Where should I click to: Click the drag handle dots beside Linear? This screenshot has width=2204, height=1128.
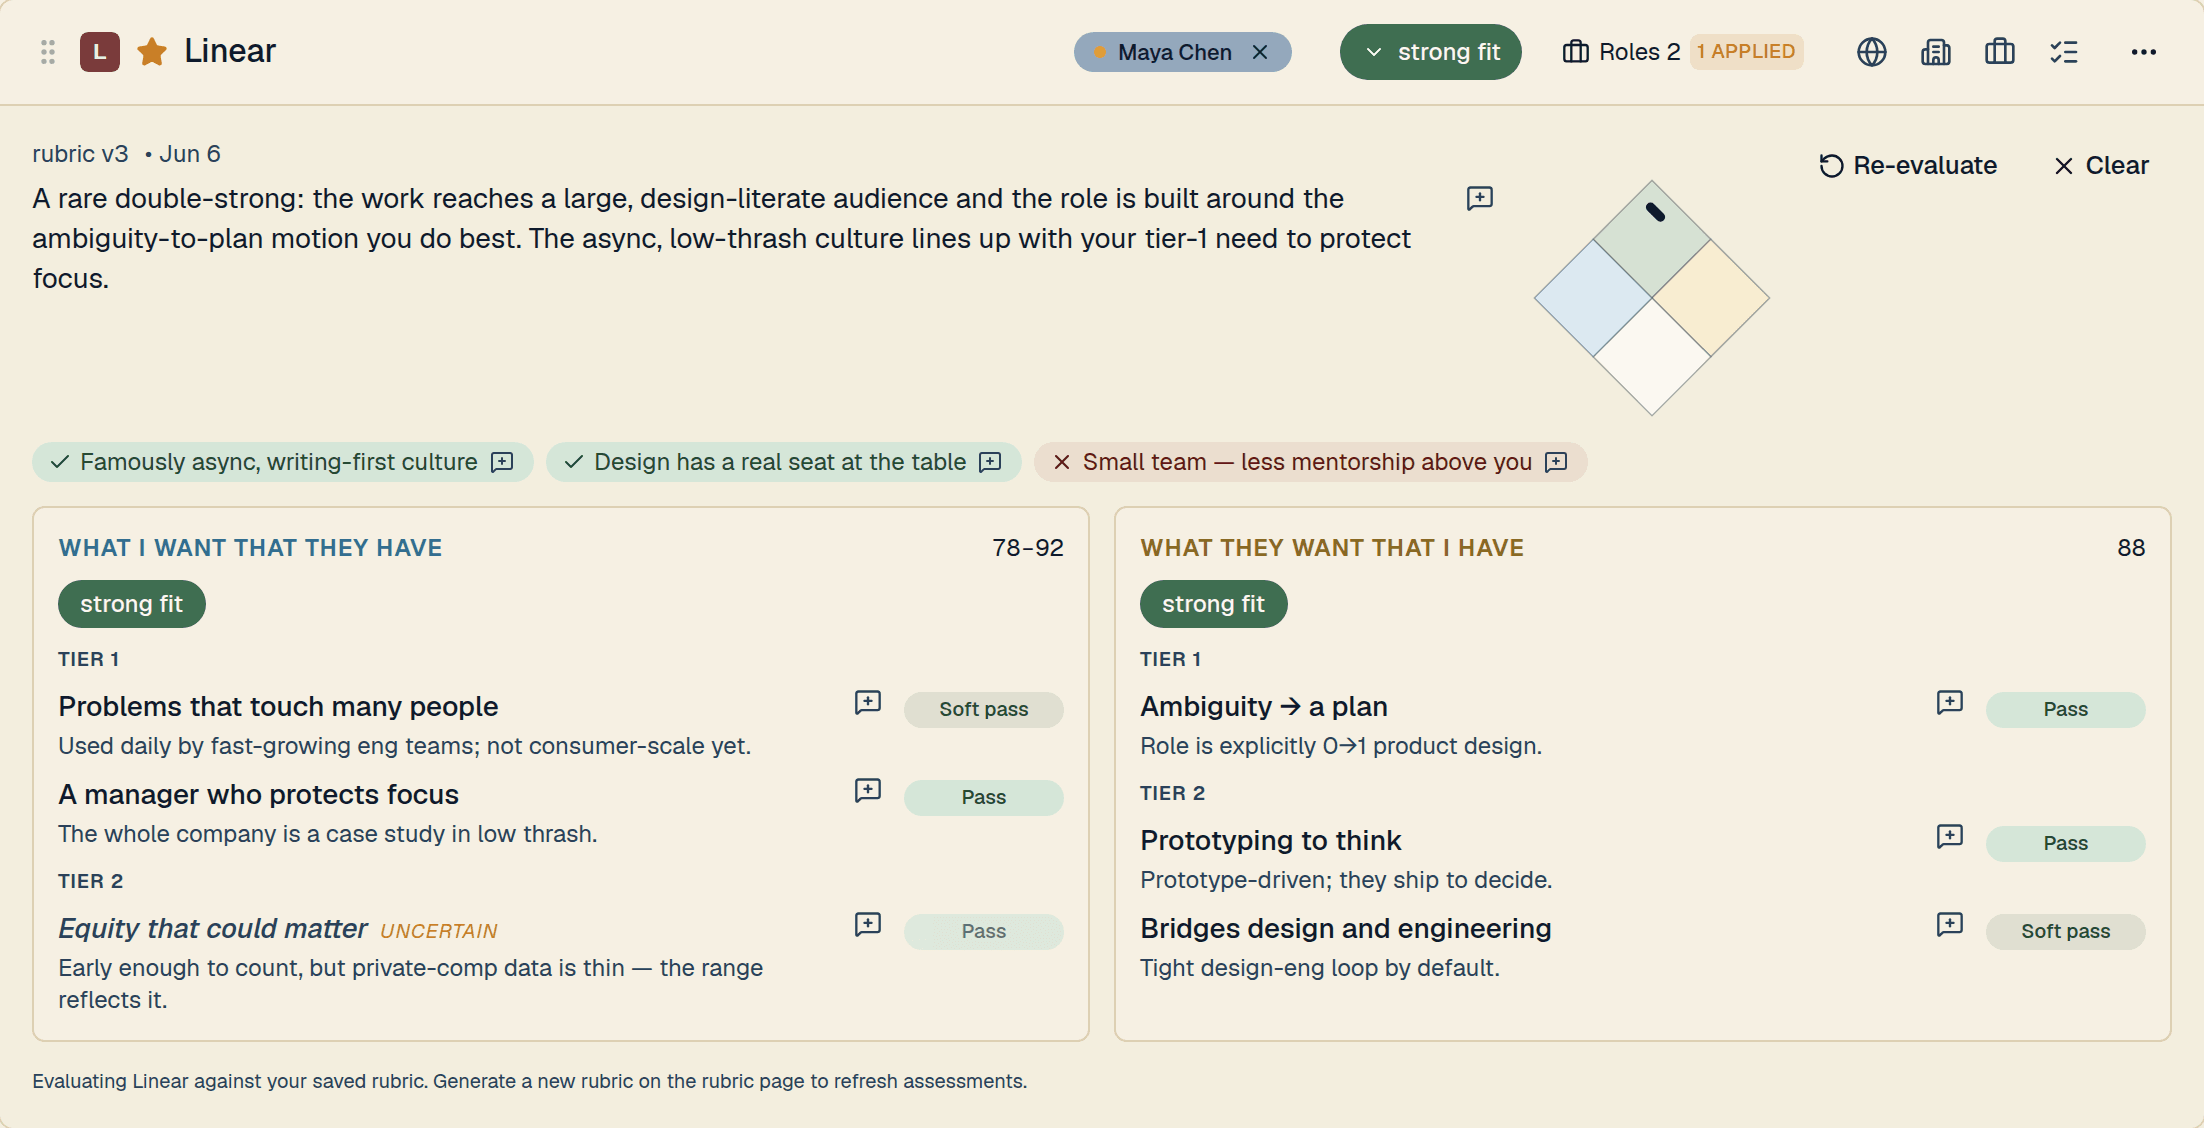click(48, 52)
